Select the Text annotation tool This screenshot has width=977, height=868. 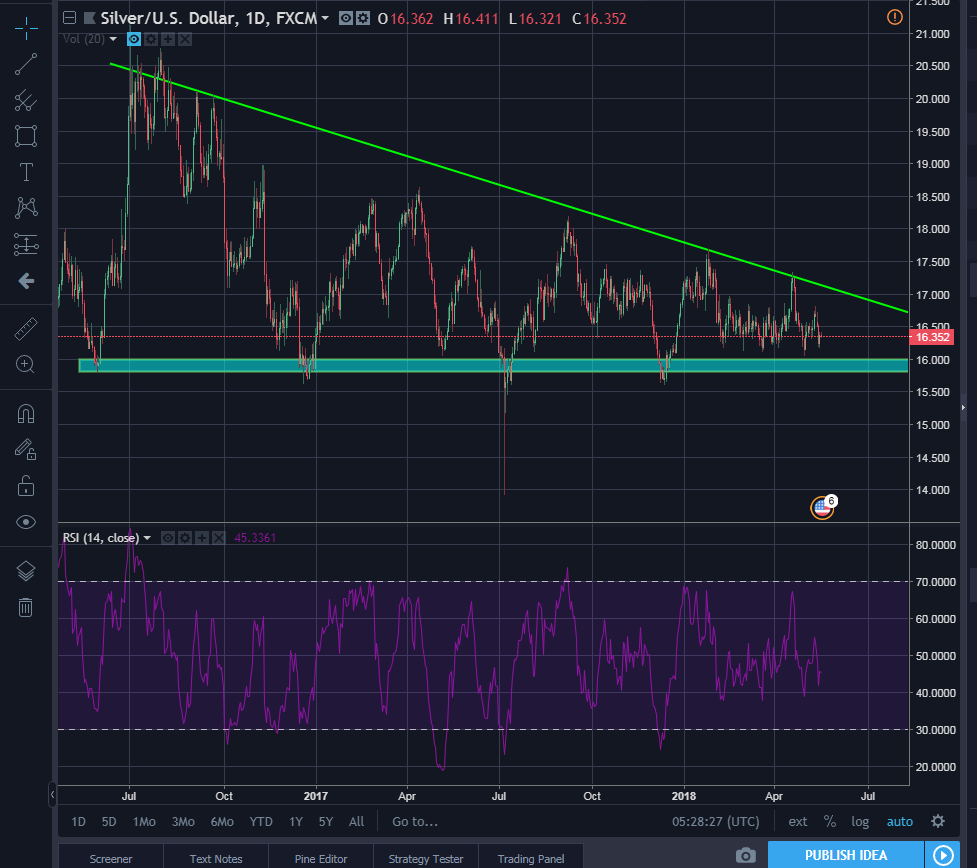[x=26, y=172]
